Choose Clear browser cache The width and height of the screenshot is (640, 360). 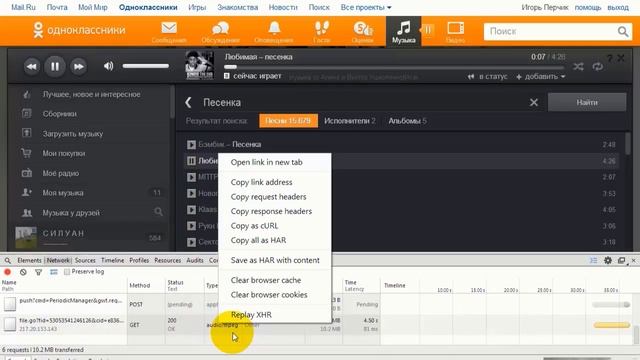275,280
